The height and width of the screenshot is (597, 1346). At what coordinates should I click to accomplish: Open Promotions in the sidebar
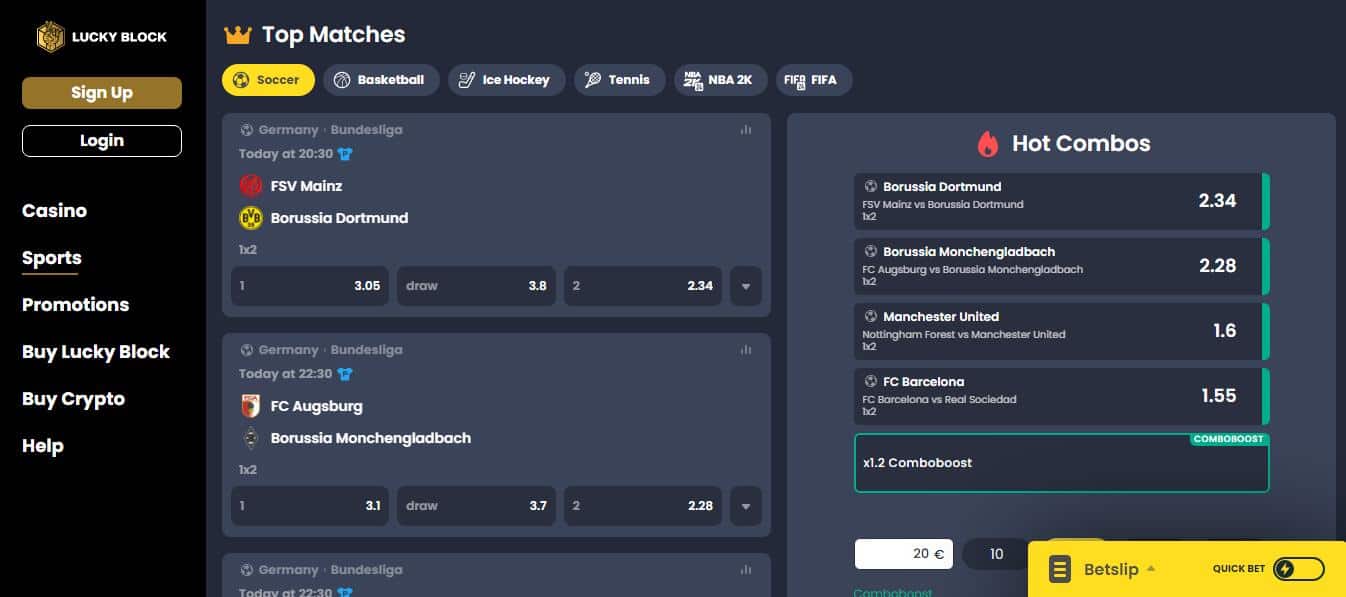click(76, 305)
